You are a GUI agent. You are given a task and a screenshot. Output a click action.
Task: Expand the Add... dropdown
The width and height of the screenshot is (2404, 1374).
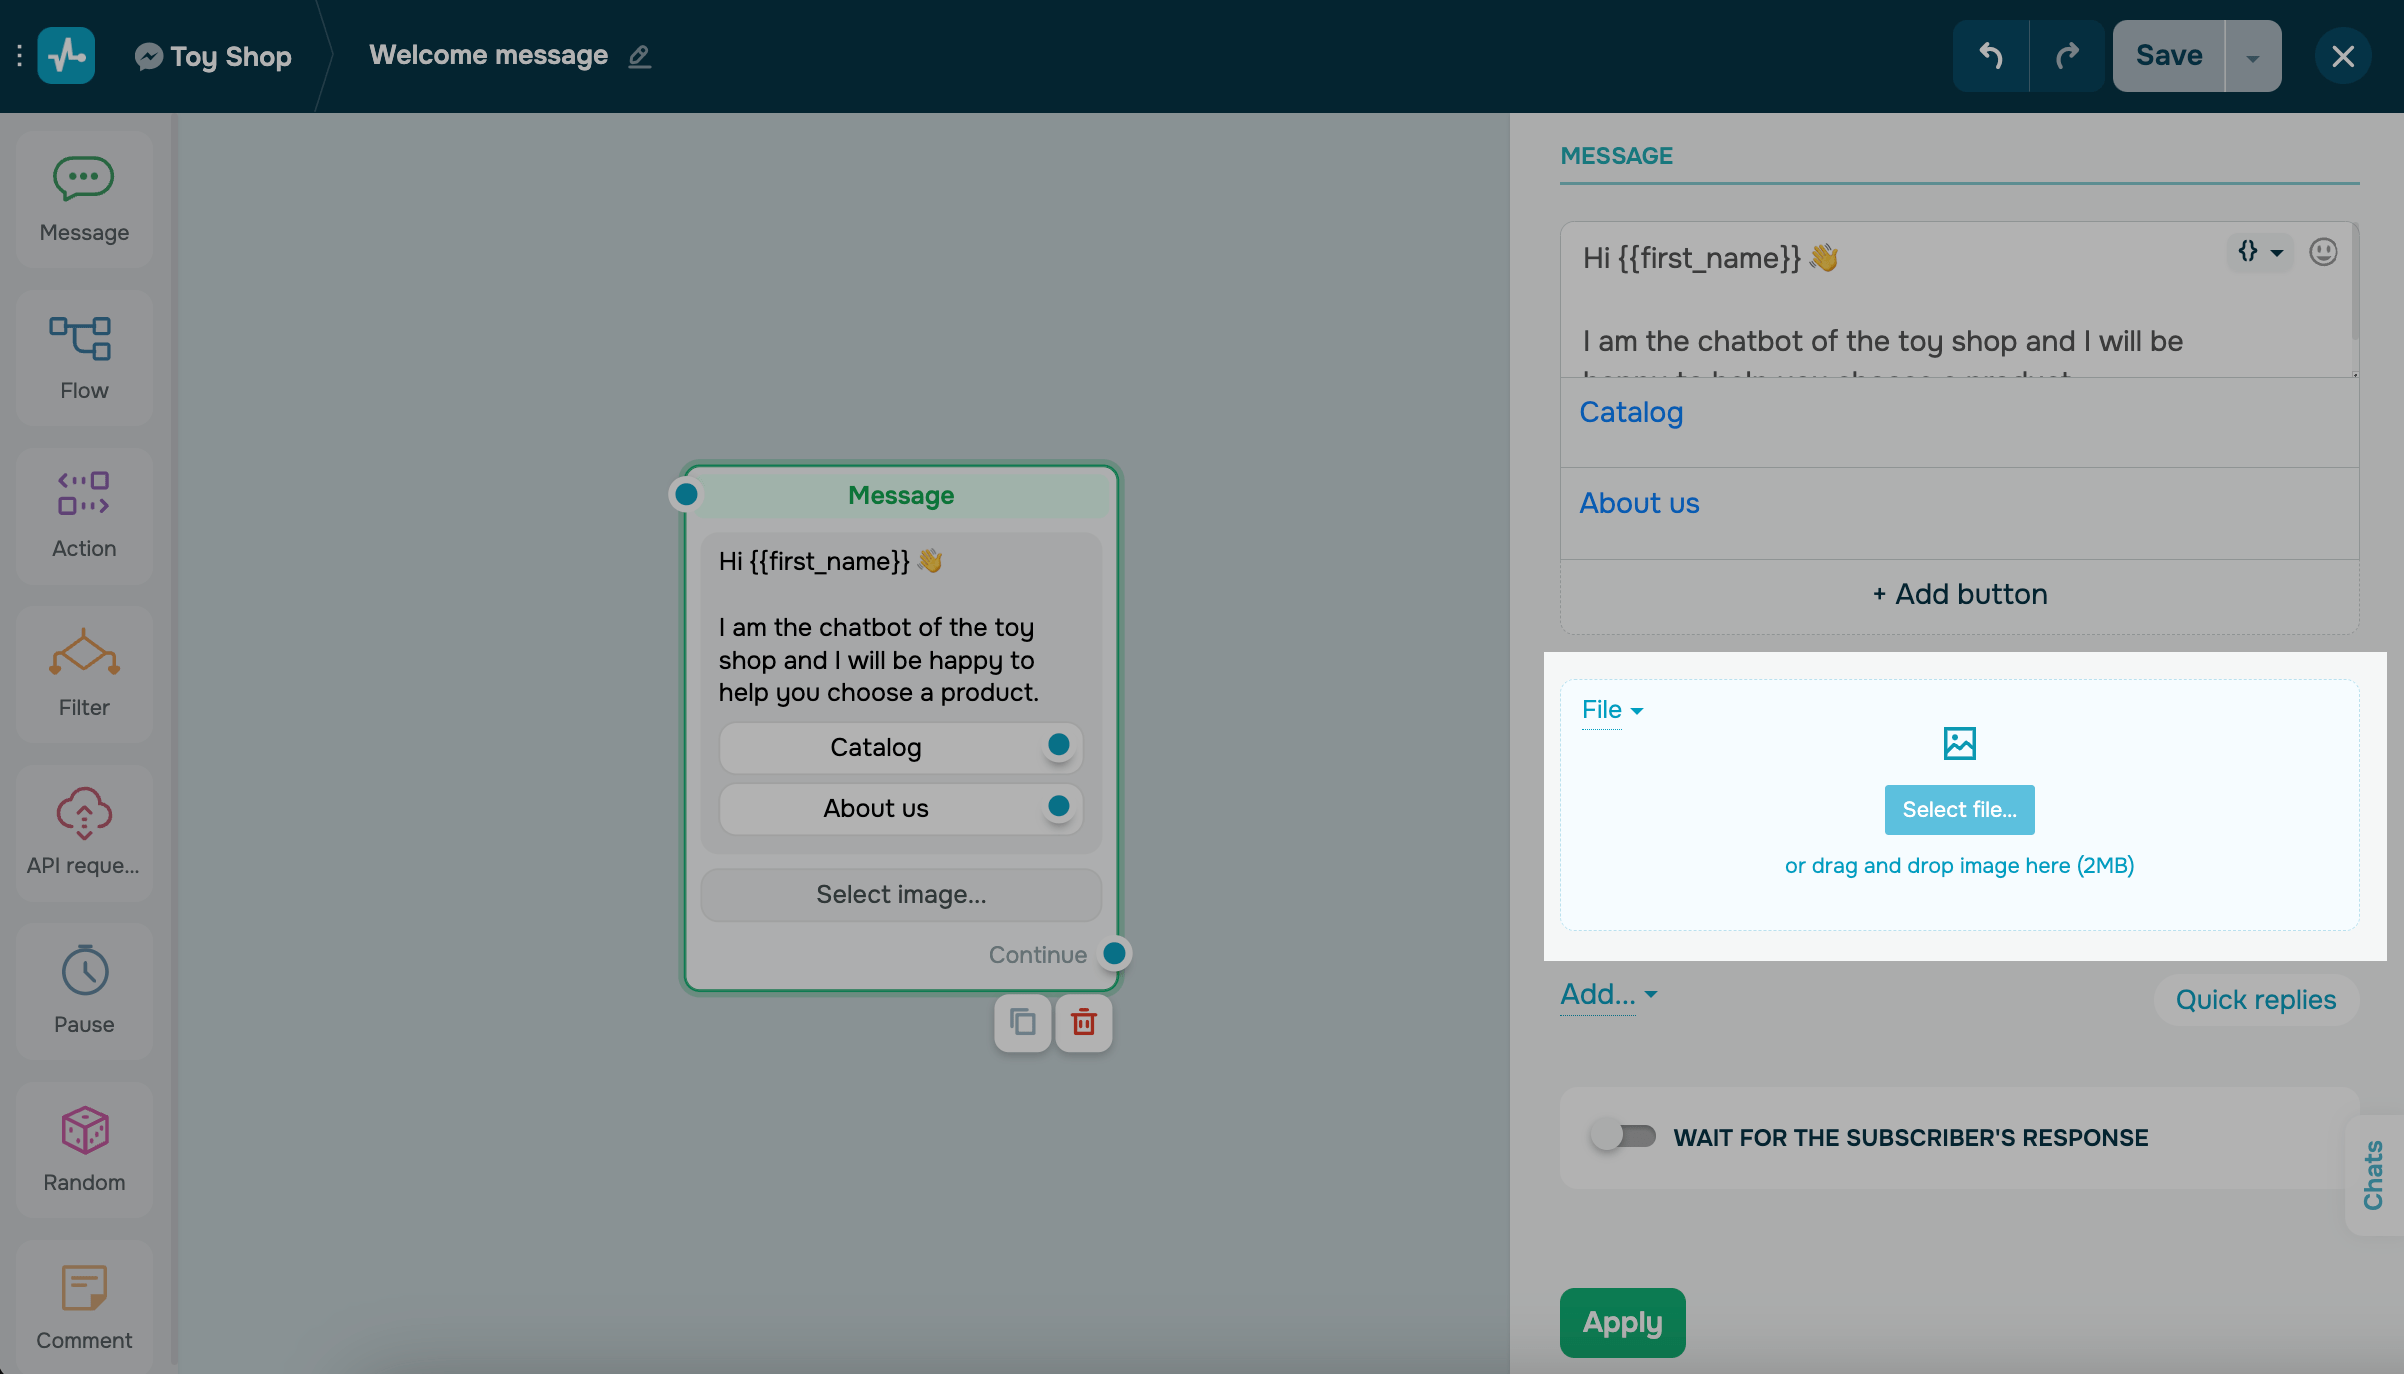tap(1607, 994)
